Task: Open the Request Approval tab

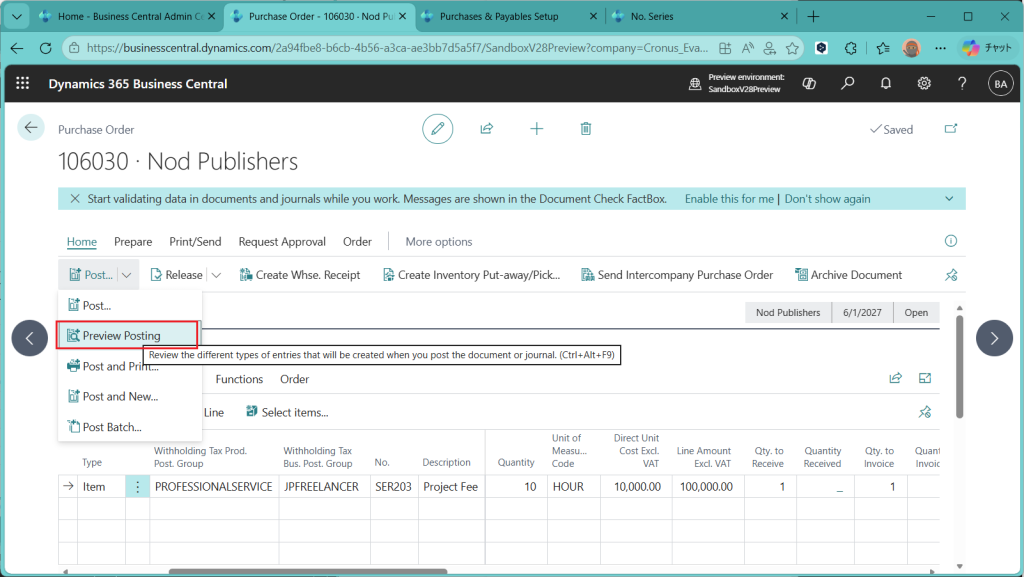Action: click(x=282, y=242)
